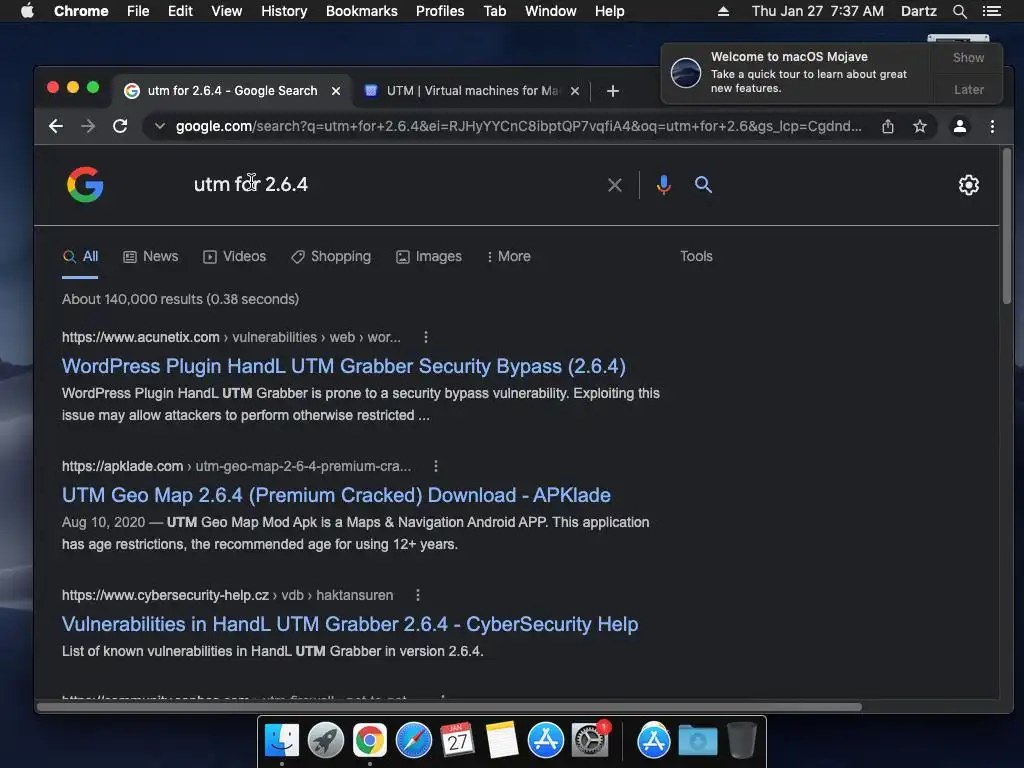Click Show on the macOS Mojave notification
Screen dimensions: 1024x768
968,57
